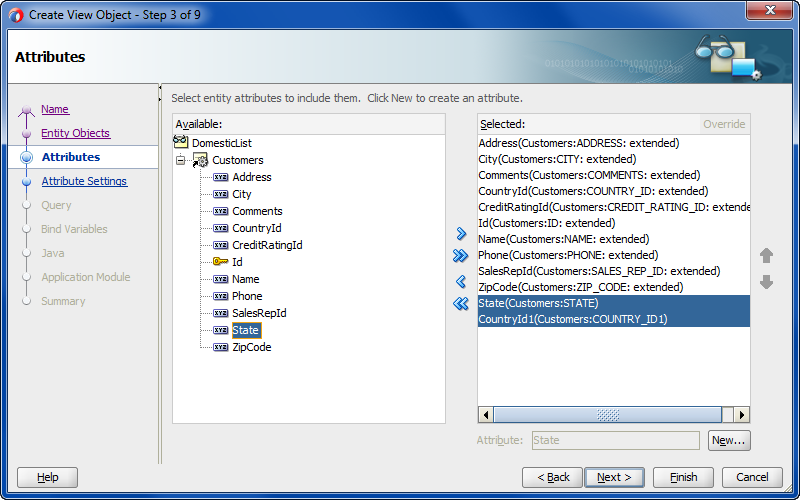Click the Next > button
Screen dimensions: 800x500
[614, 478]
